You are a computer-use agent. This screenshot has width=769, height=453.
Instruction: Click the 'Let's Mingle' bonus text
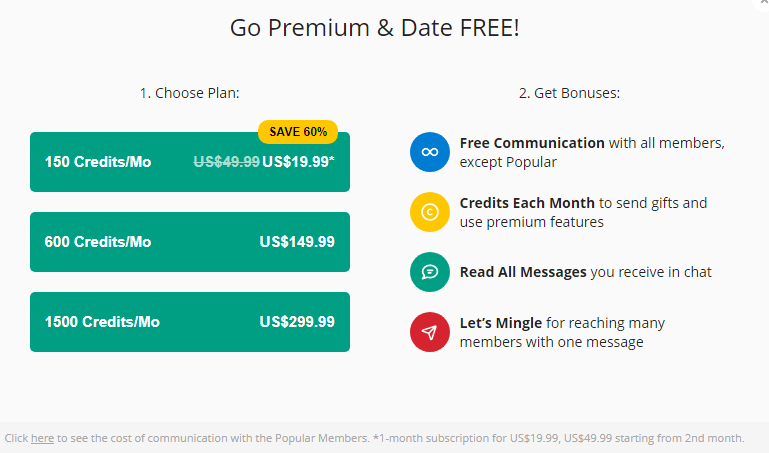point(501,323)
